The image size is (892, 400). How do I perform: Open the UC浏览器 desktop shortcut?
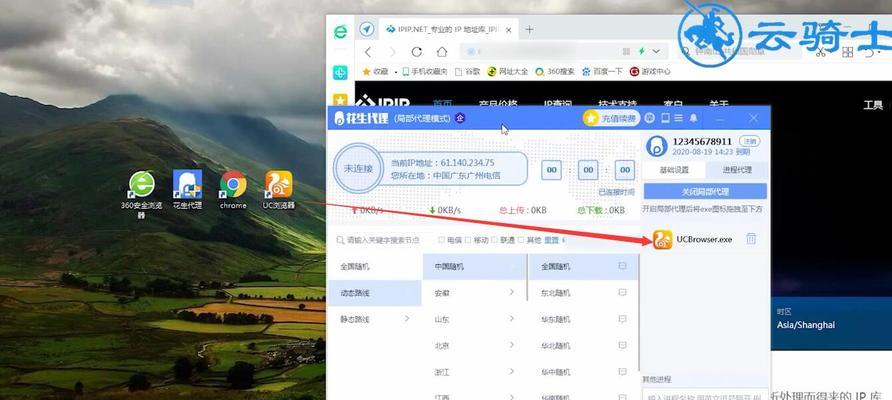(279, 189)
